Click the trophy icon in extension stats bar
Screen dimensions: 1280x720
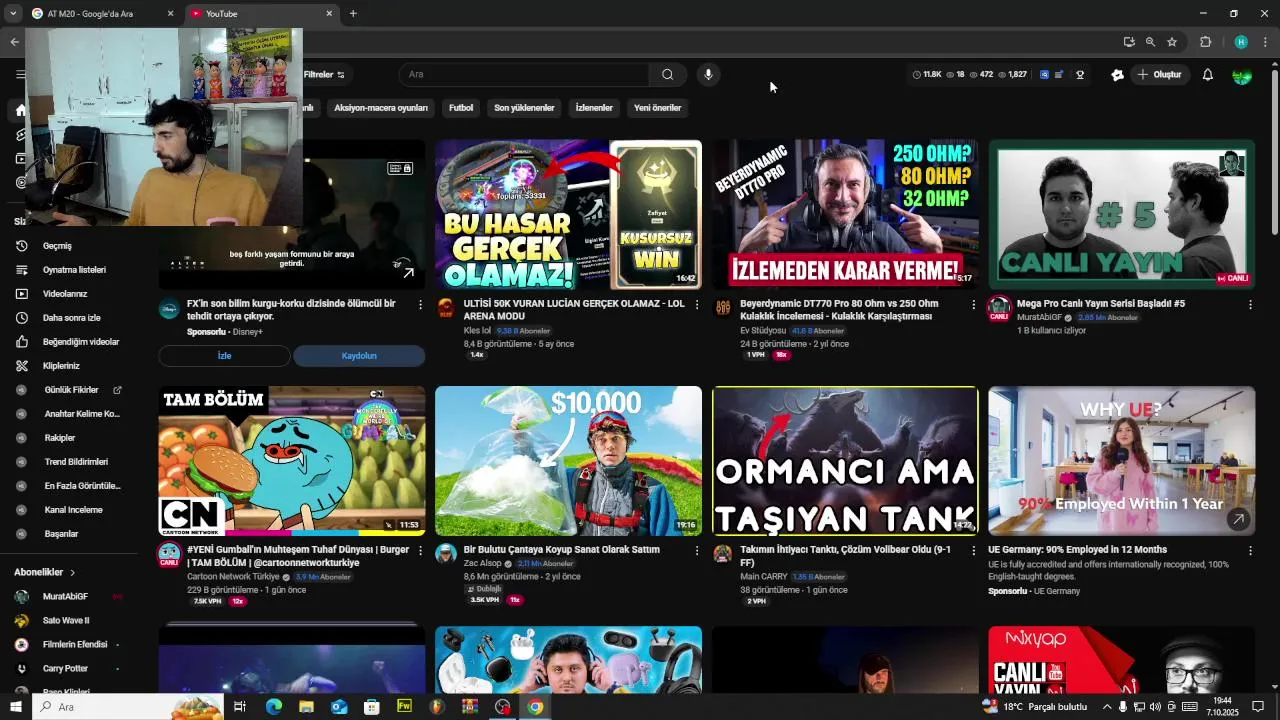coord(1080,75)
